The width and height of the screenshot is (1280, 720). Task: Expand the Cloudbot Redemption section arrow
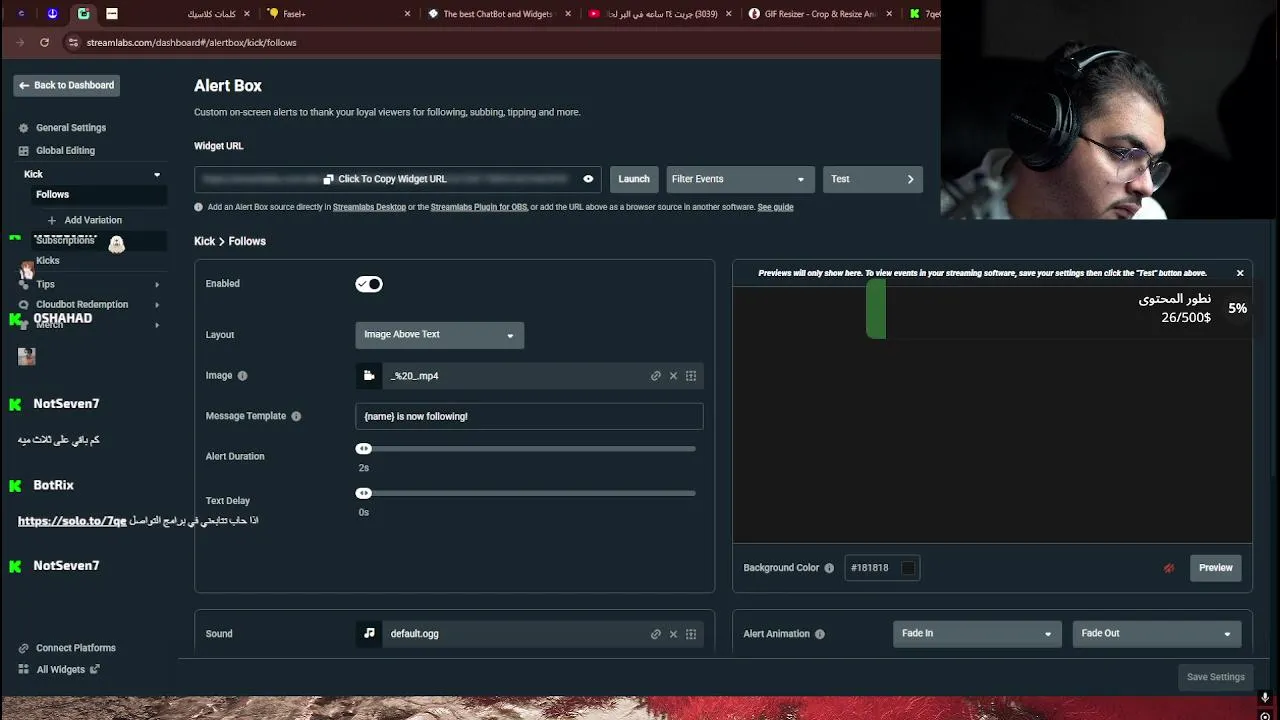157,304
